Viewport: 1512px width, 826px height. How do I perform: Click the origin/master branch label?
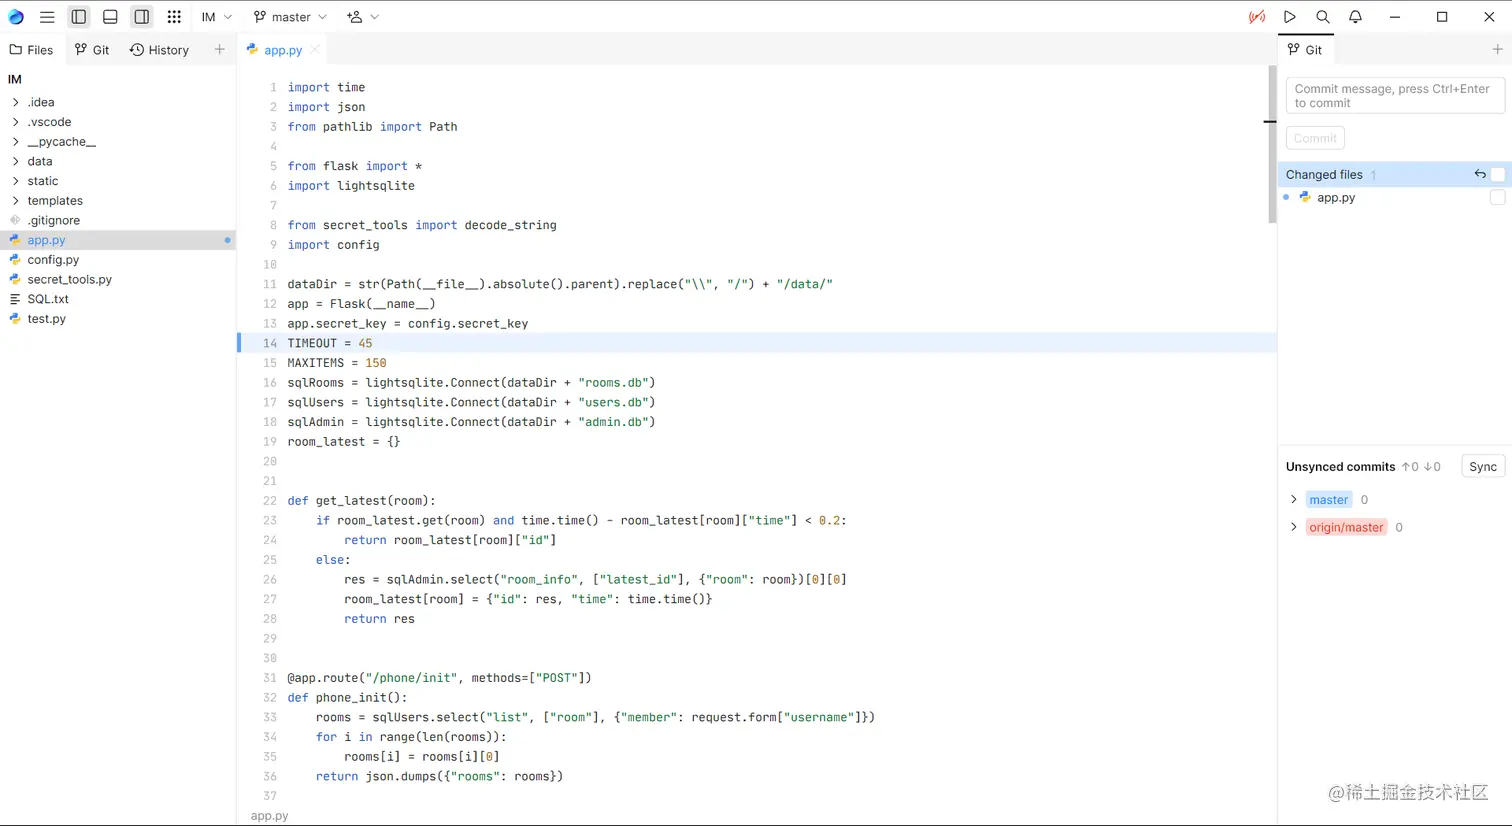(x=1346, y=527)
